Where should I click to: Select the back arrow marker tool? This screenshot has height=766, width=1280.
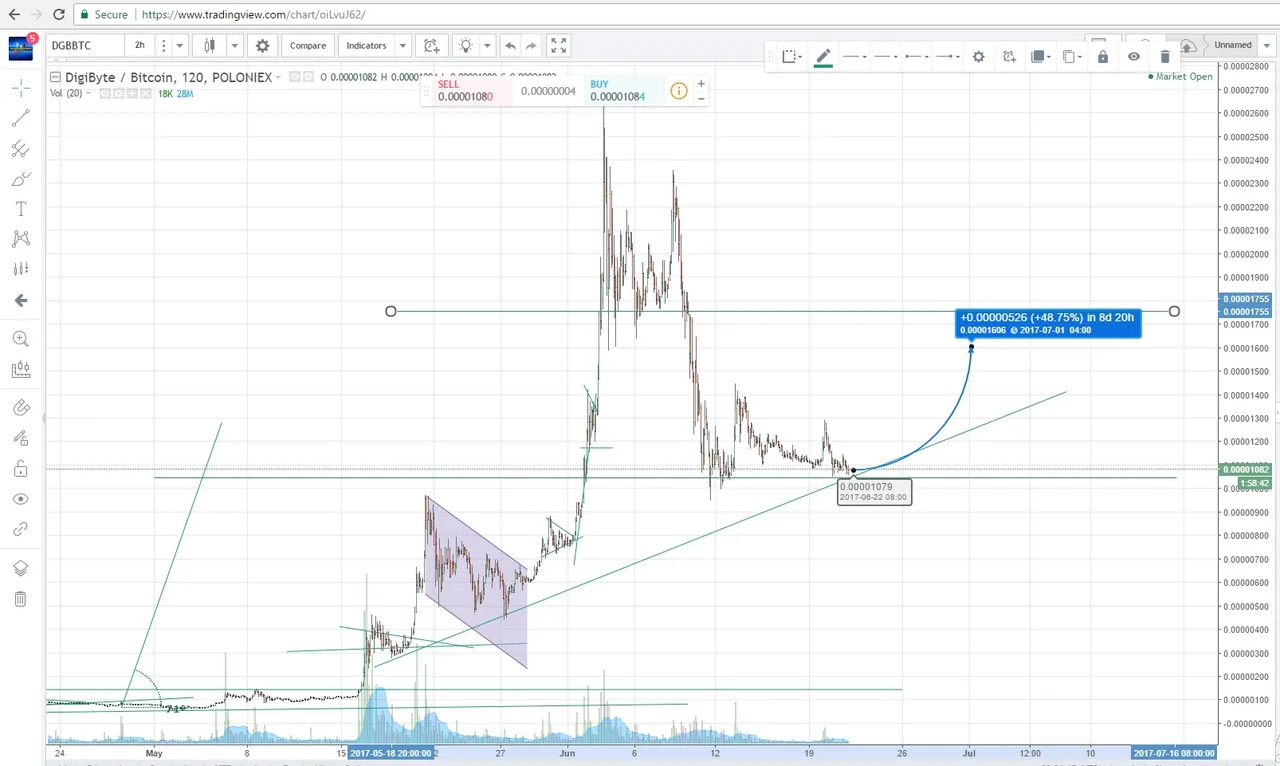[x=20, y=300]
